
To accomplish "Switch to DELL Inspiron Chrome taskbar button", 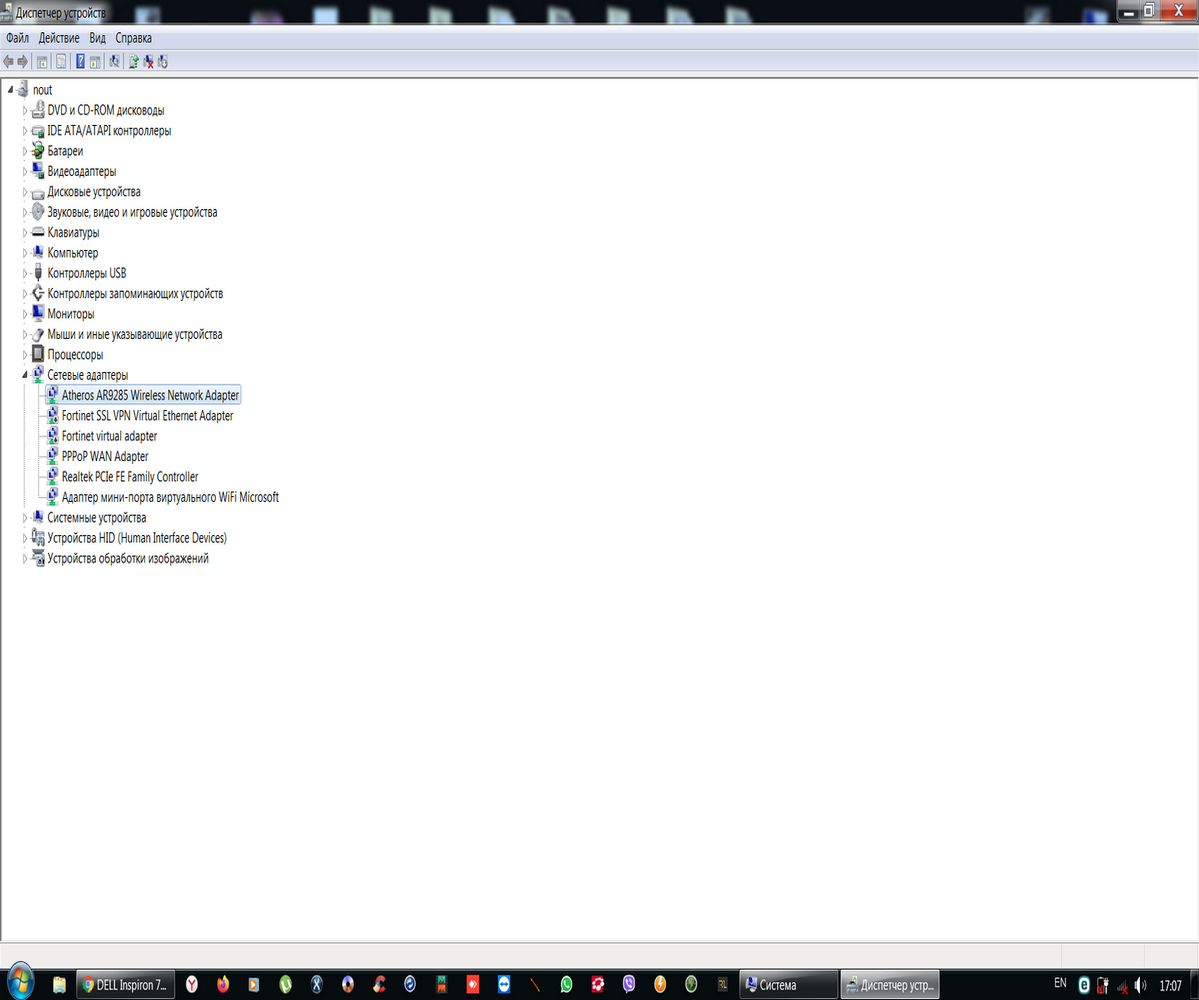I will (125, 984).
